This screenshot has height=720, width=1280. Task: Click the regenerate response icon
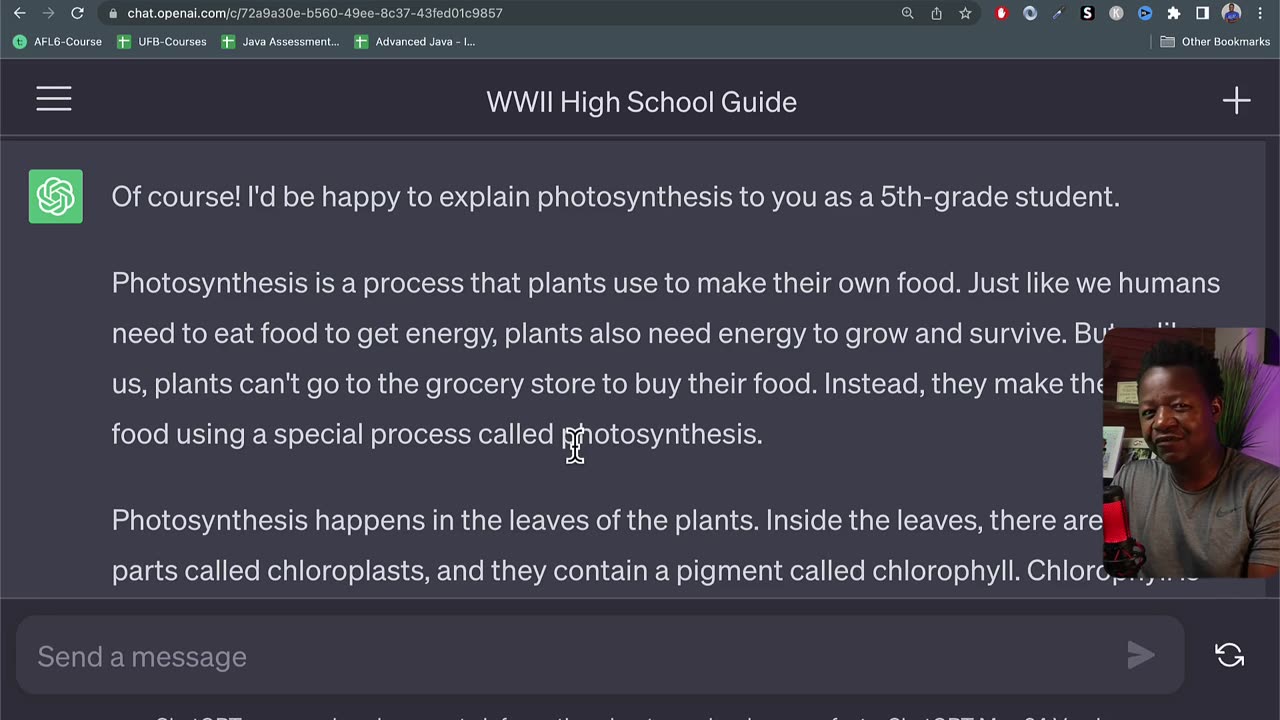coord(1229,655)
